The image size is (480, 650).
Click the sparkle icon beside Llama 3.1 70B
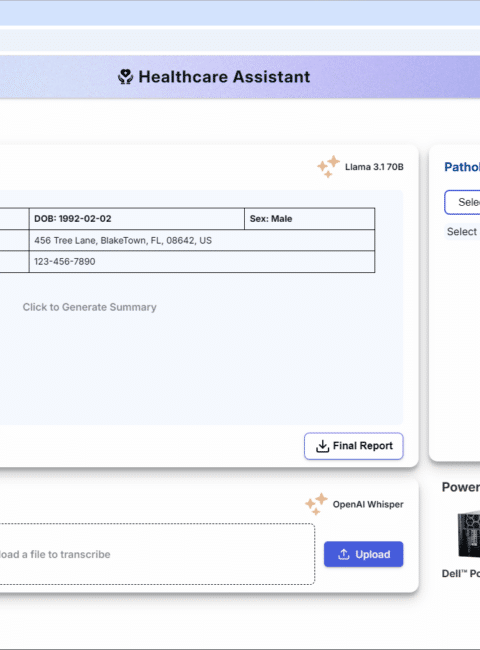pyautogui.click(x=328, y=167)
